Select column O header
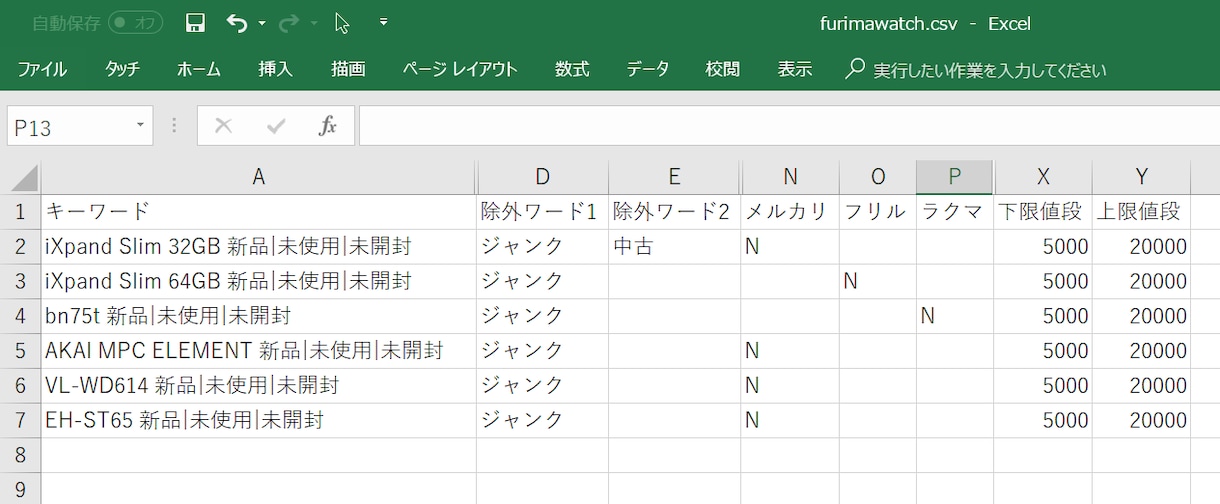Viewport: 1220px width, 504px height. coord(878,177)
